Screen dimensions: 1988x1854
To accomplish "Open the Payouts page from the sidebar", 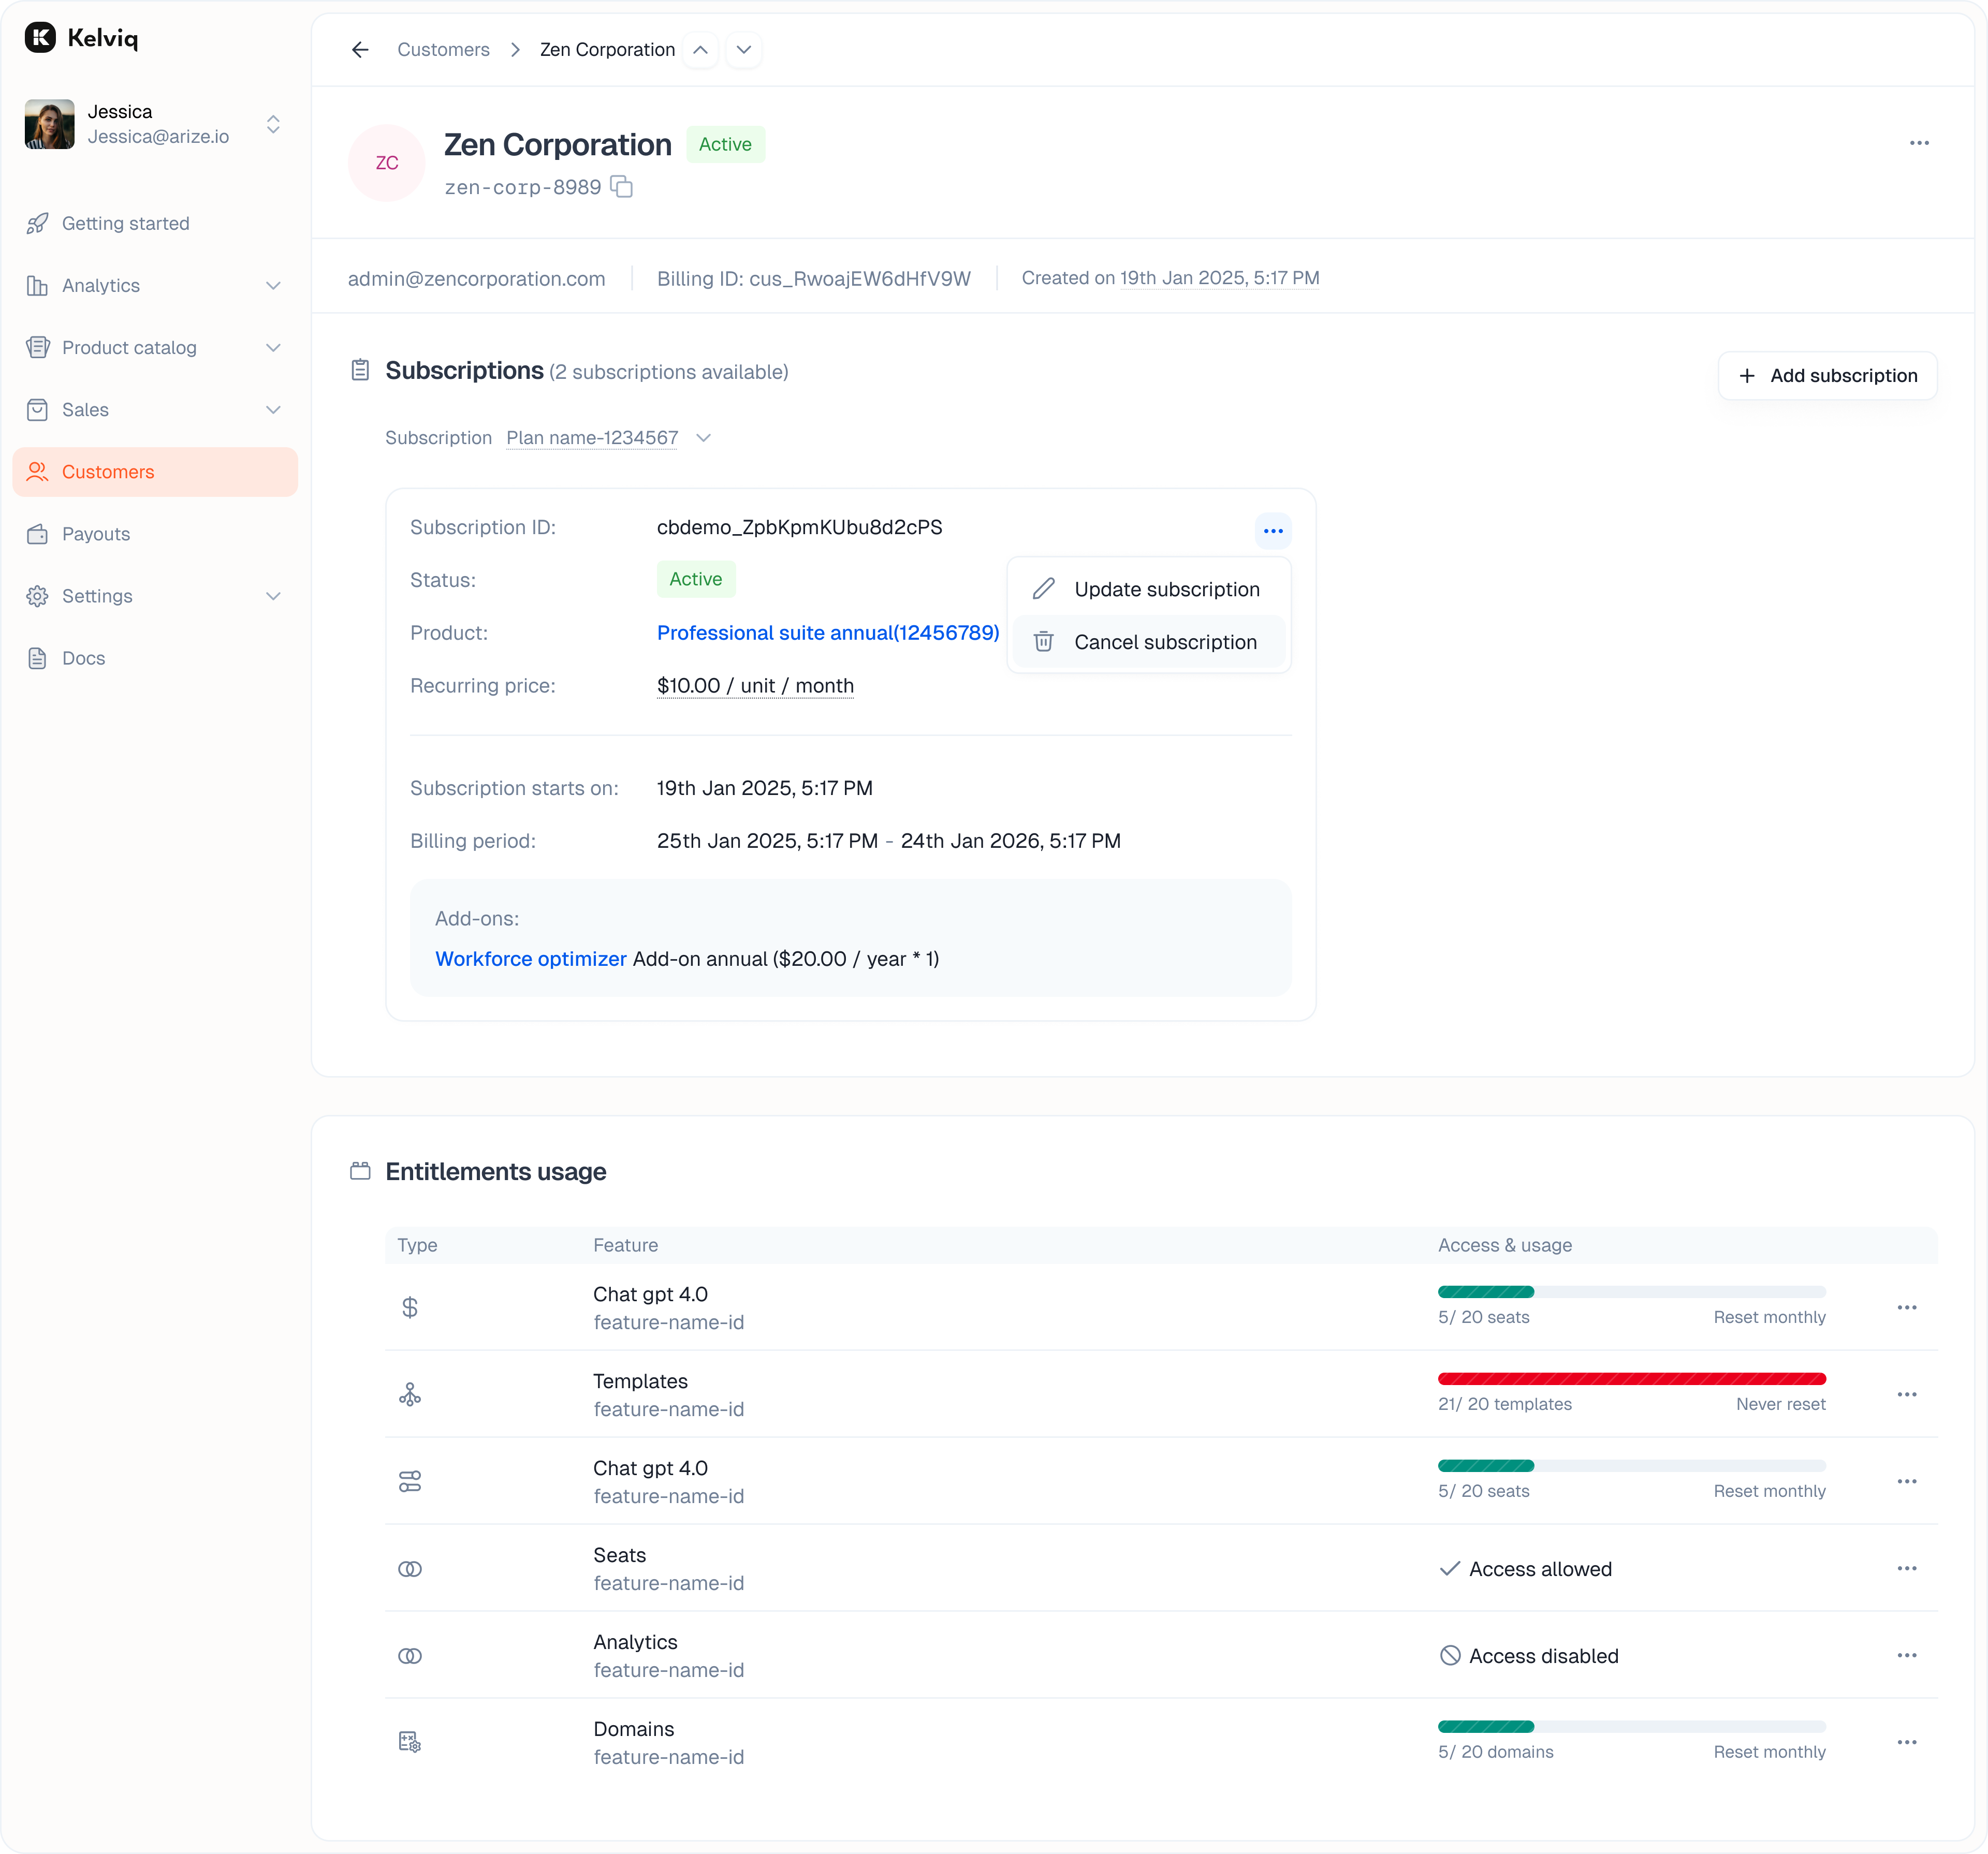I will (x=96, y=534).
